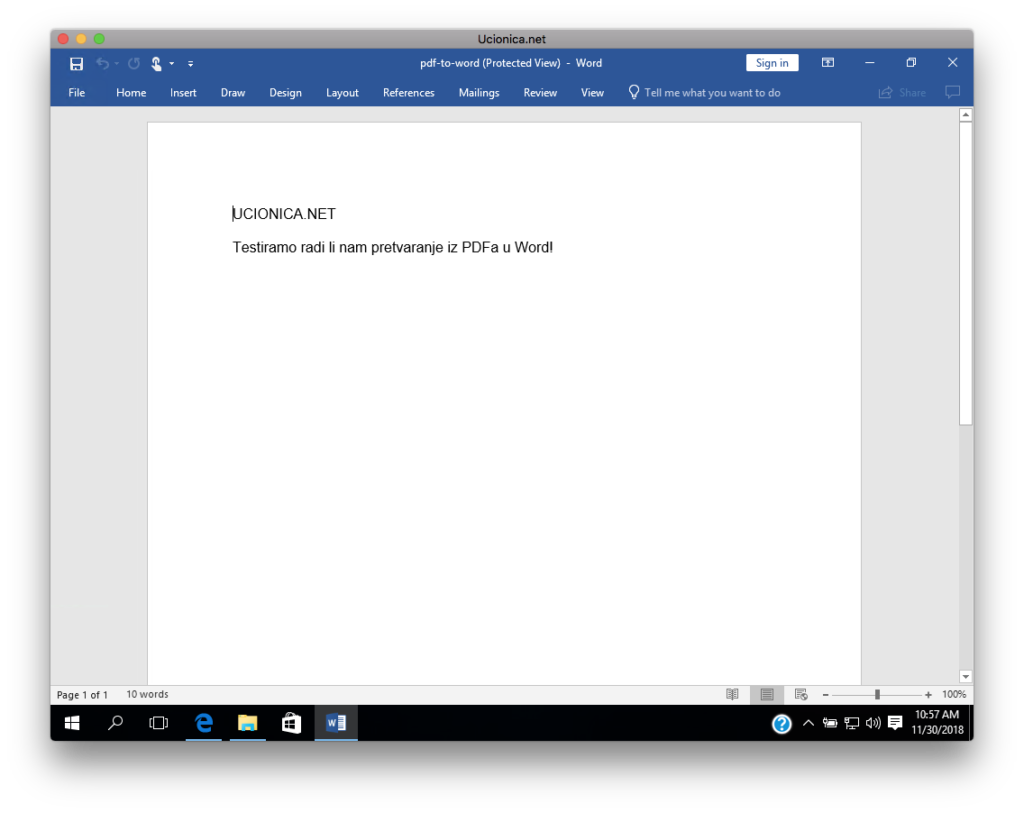Click the Touch/Mouse Mode icon
1024x813 pixels.
click(x=156, y=63)
